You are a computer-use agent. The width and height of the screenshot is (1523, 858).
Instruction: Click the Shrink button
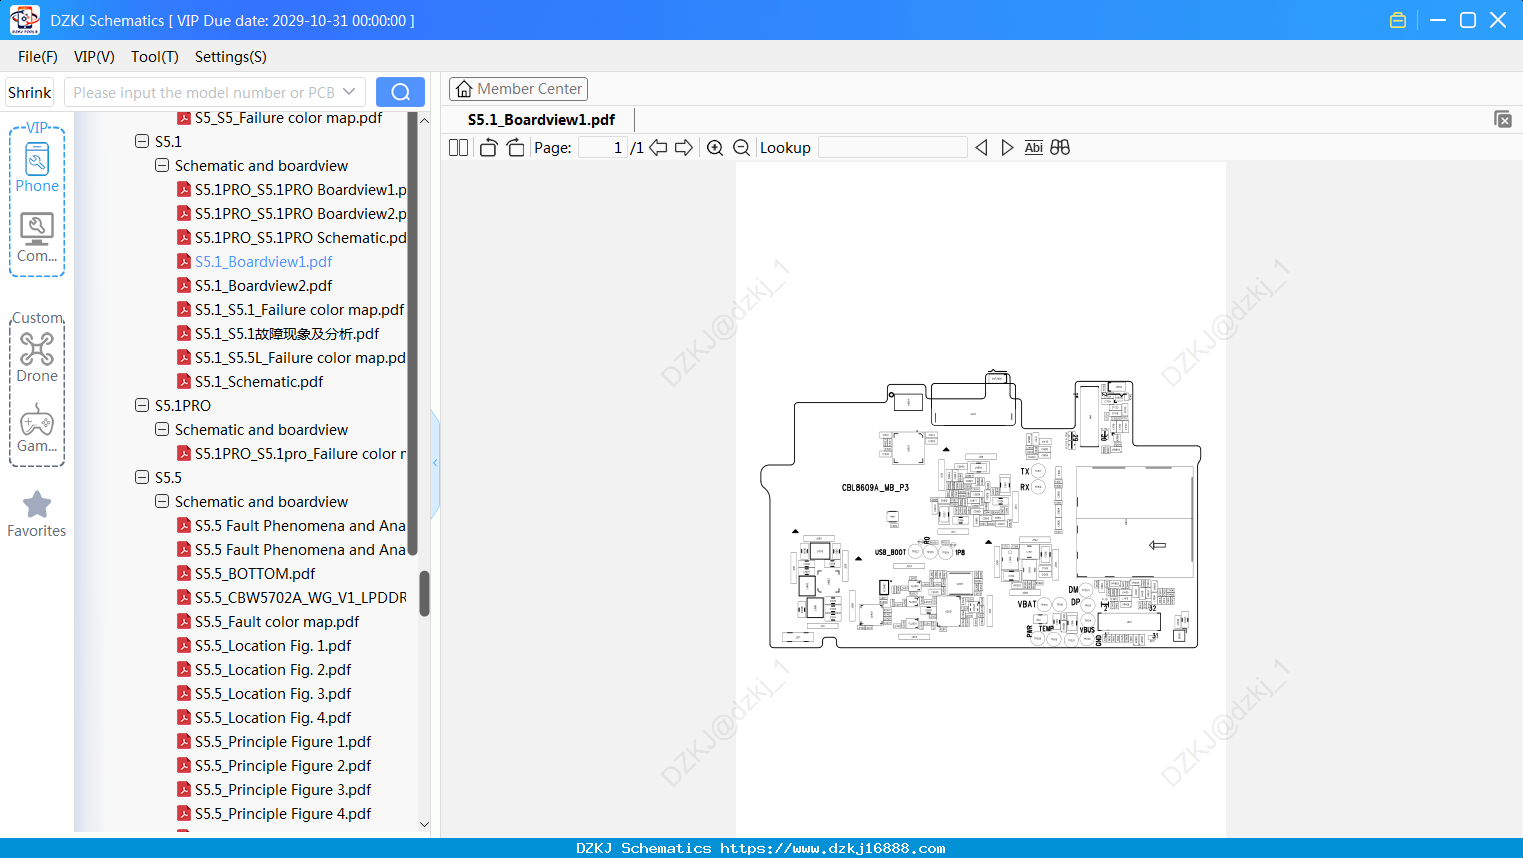coord(29,92)
